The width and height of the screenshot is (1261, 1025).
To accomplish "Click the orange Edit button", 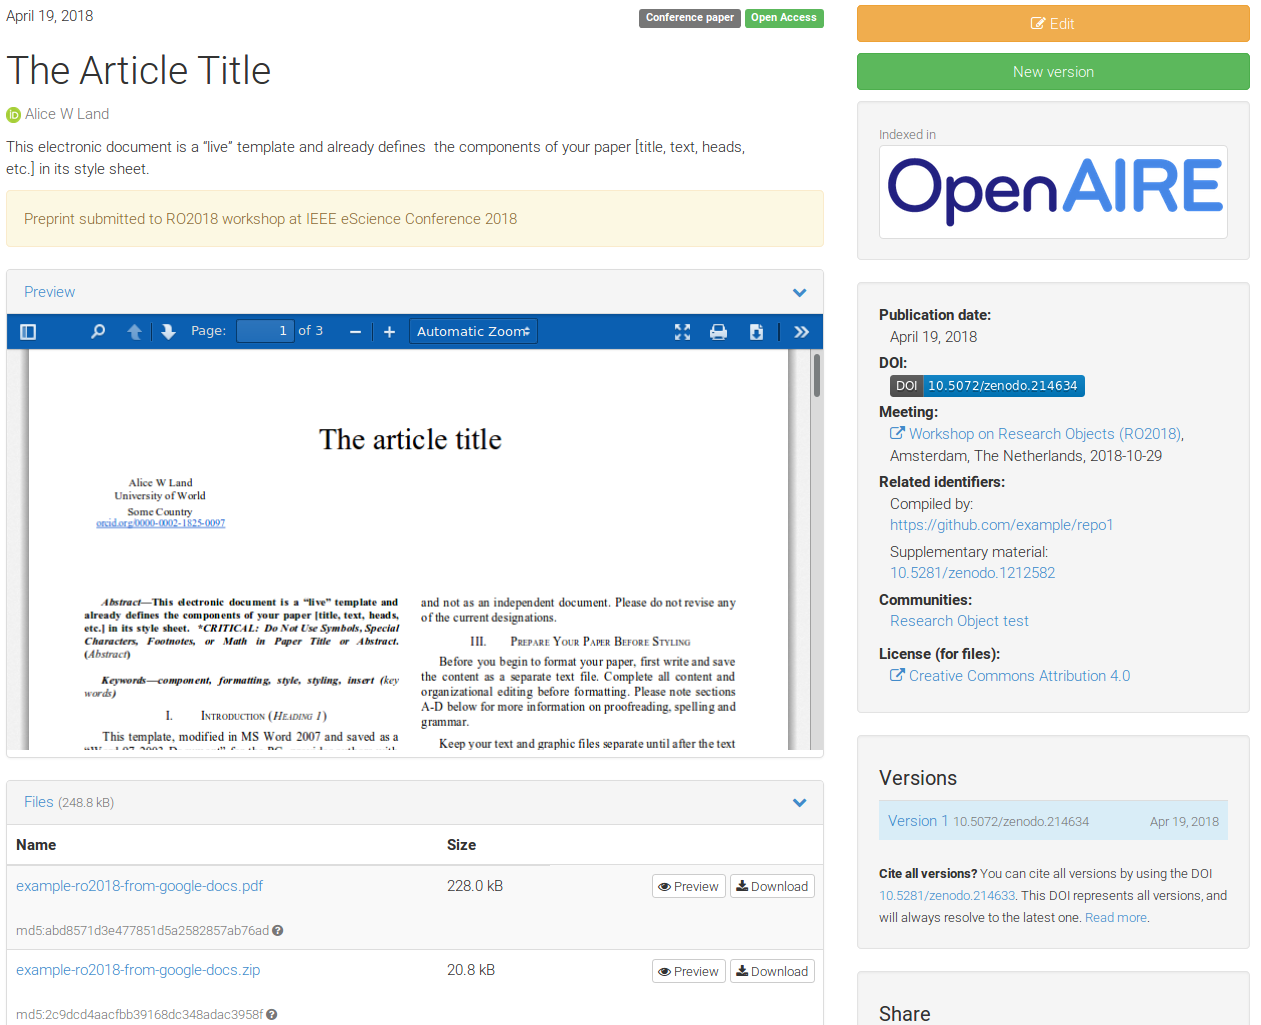I will (1053, 24).
